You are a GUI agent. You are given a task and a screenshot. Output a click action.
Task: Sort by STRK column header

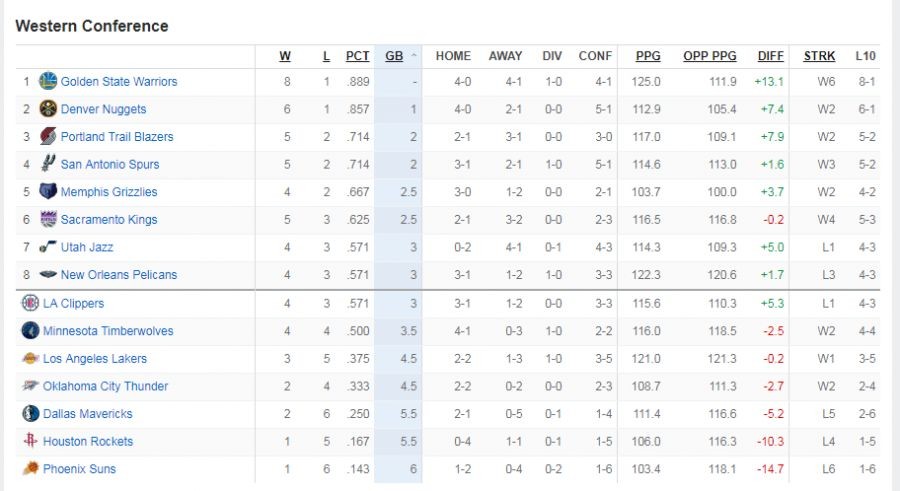(x=819, y=56)
